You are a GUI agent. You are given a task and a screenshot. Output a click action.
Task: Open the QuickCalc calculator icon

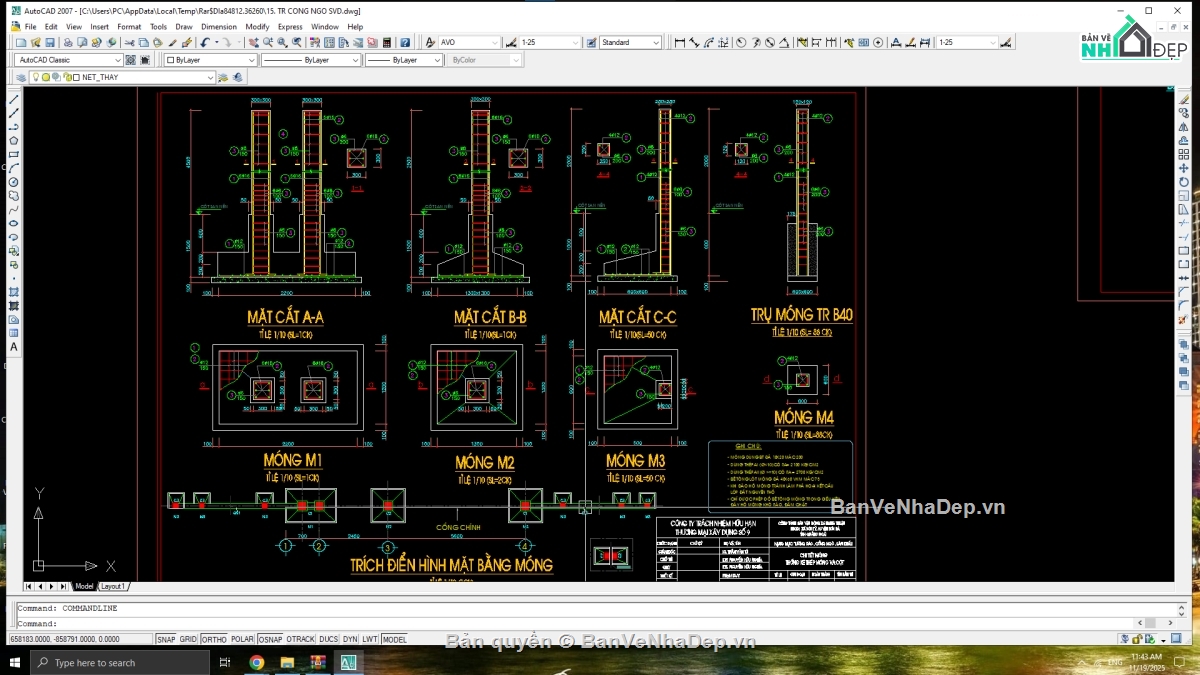pos(387,43)
